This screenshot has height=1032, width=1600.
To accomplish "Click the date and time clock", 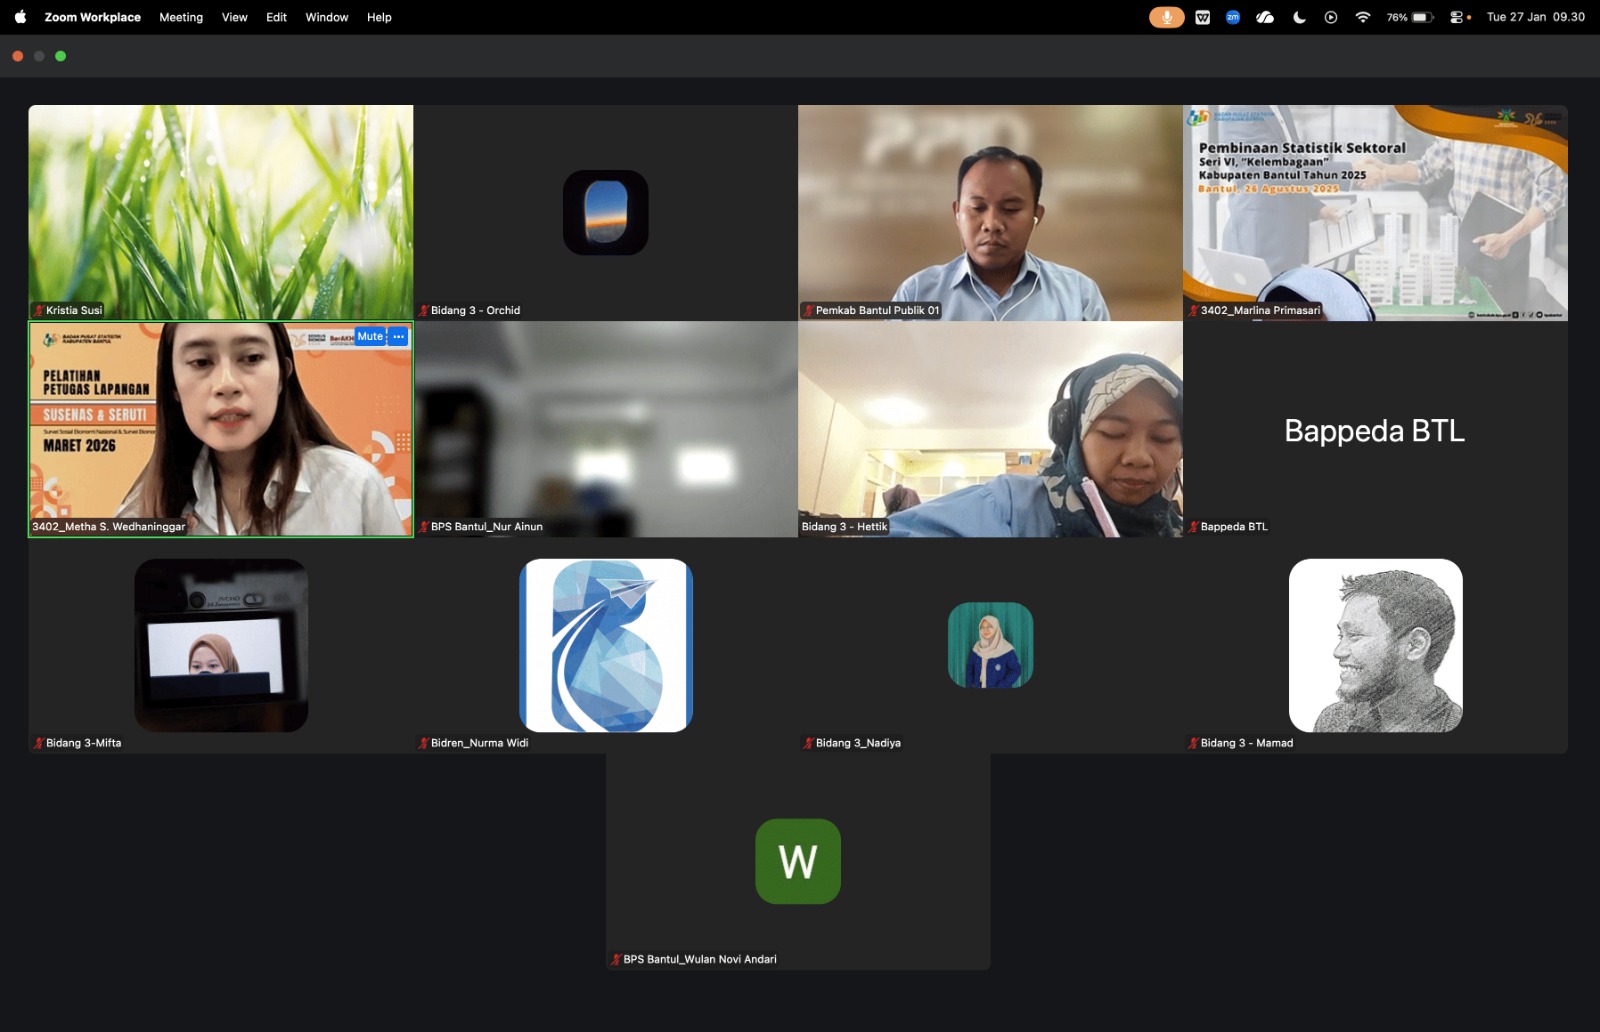I will coord(1535,17).
